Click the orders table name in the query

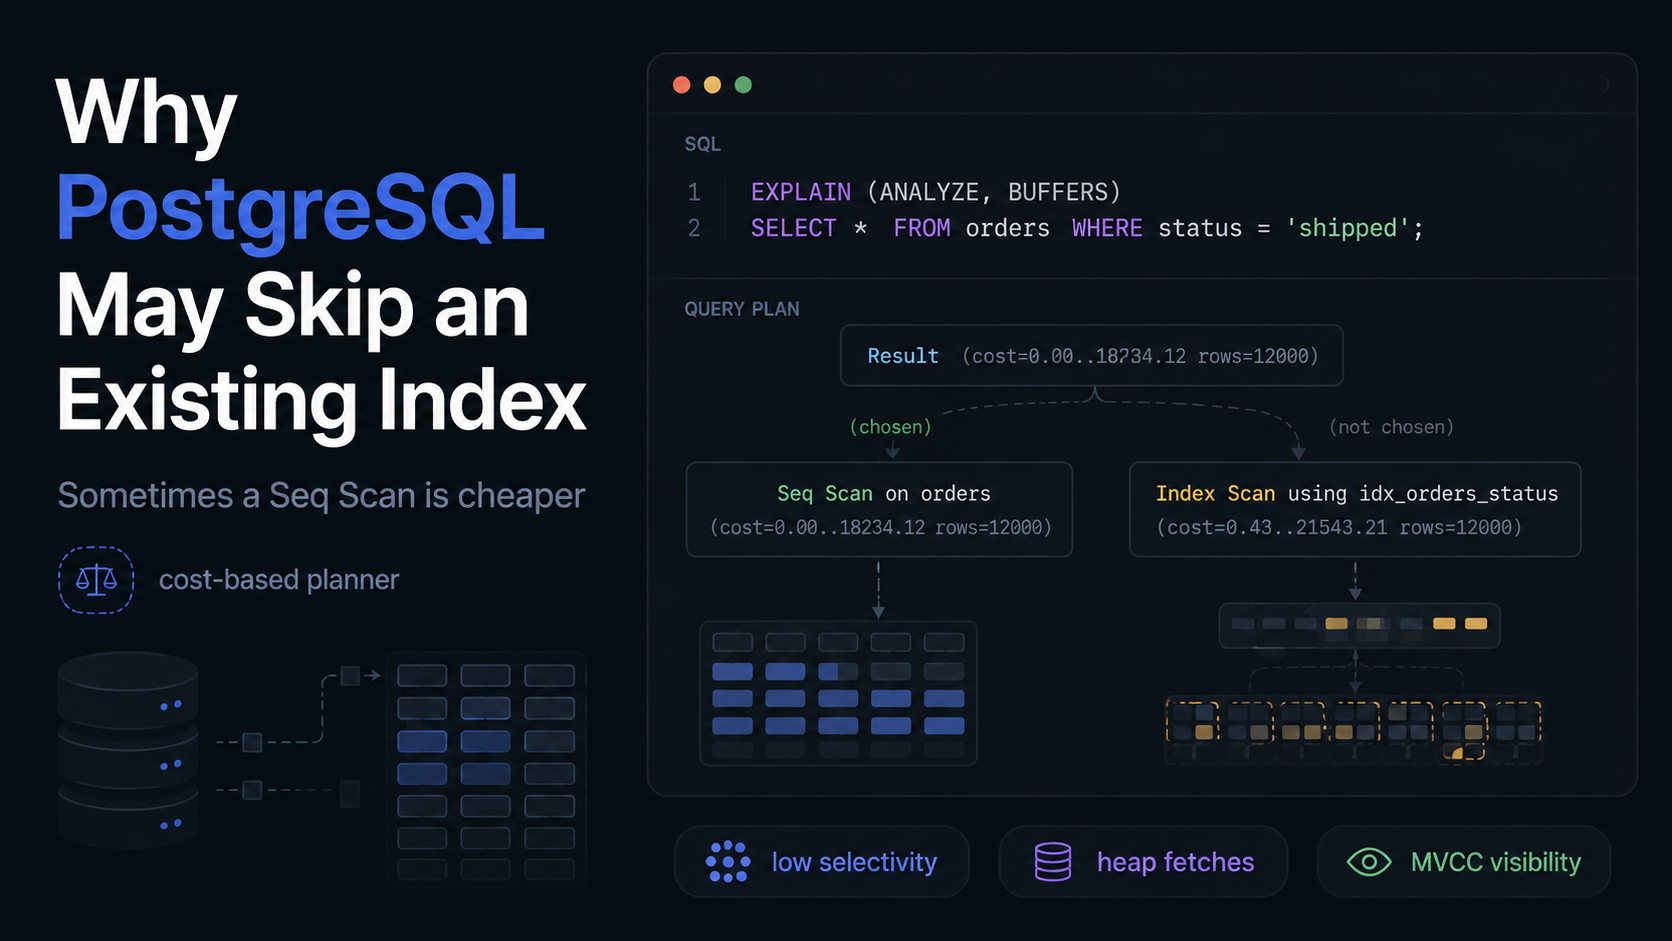coord(1007,228)
